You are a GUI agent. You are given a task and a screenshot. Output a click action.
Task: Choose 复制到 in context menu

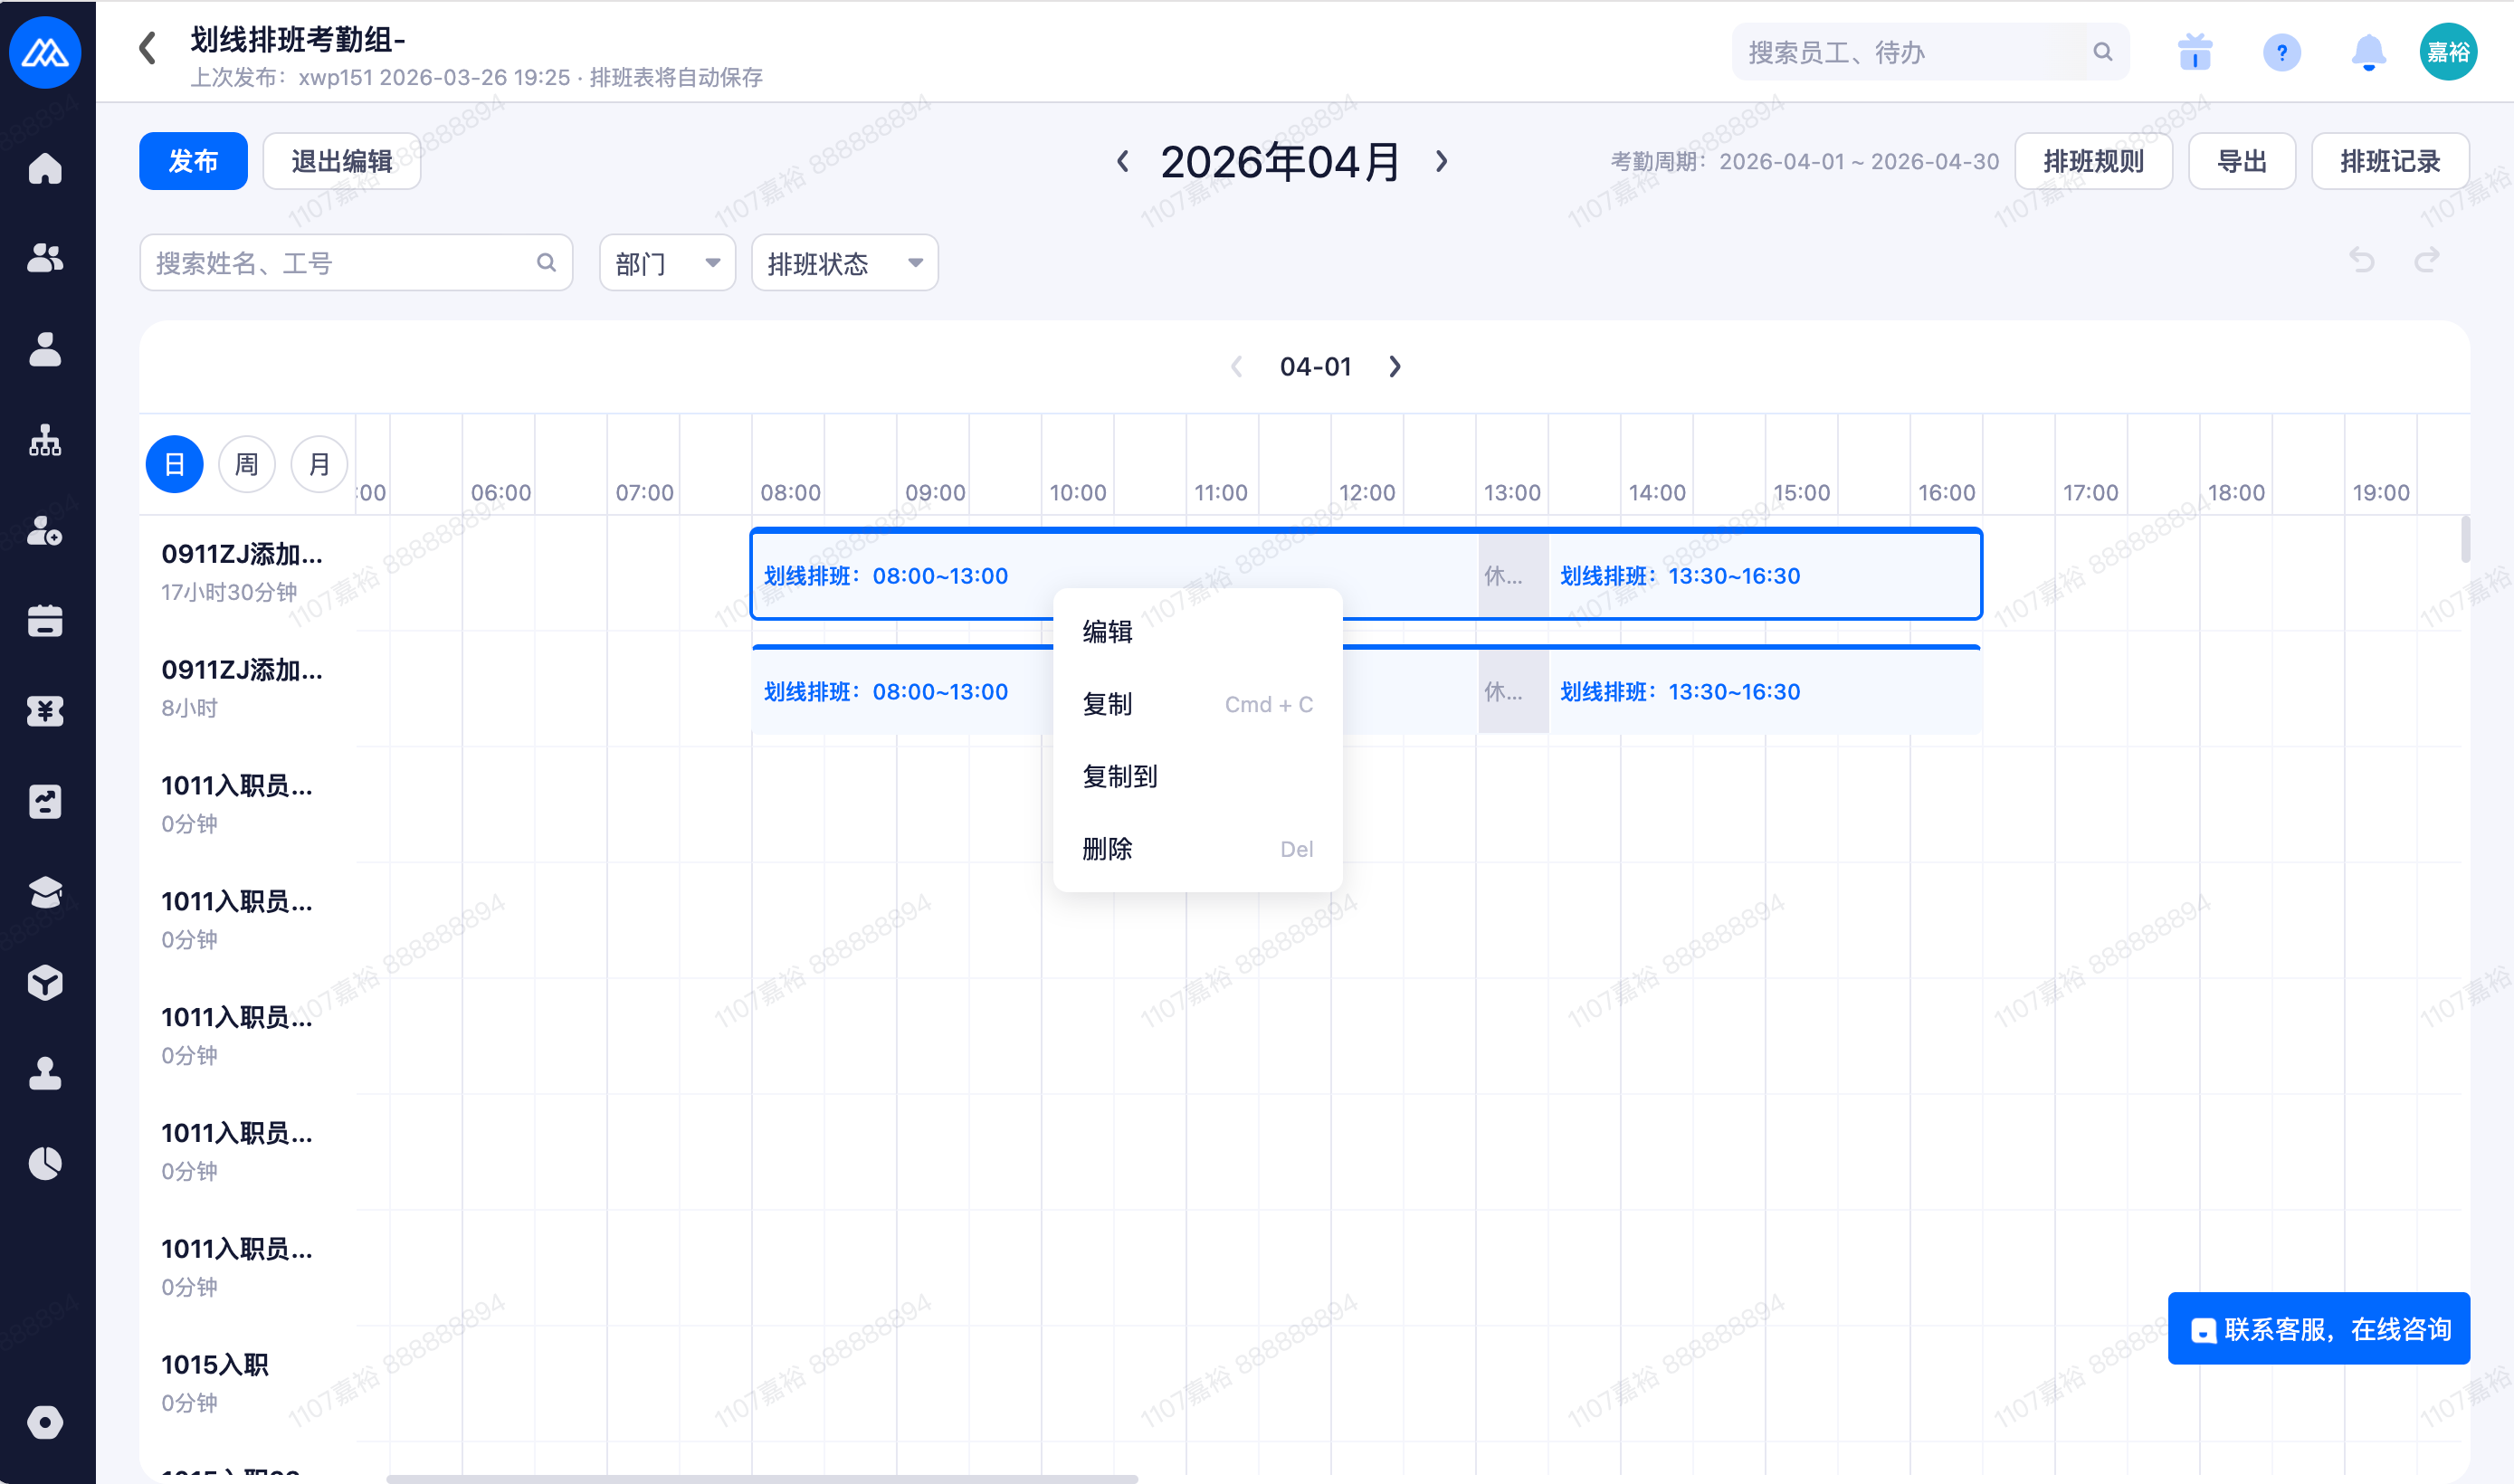1120,776
